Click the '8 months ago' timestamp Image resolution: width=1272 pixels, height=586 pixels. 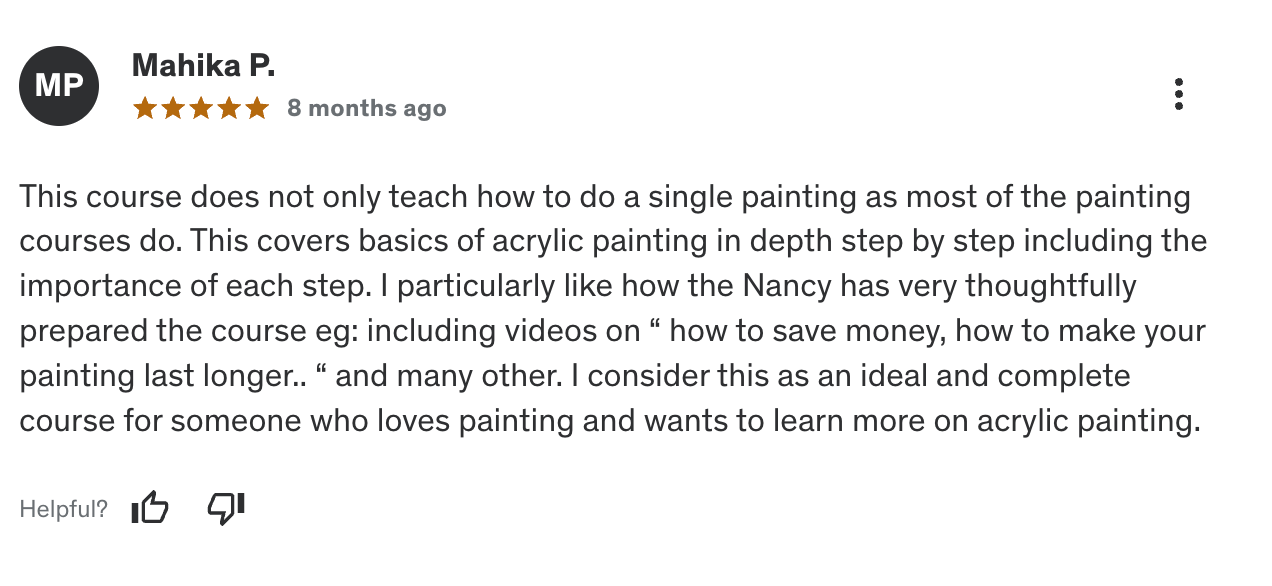click(x=366, y=108)
